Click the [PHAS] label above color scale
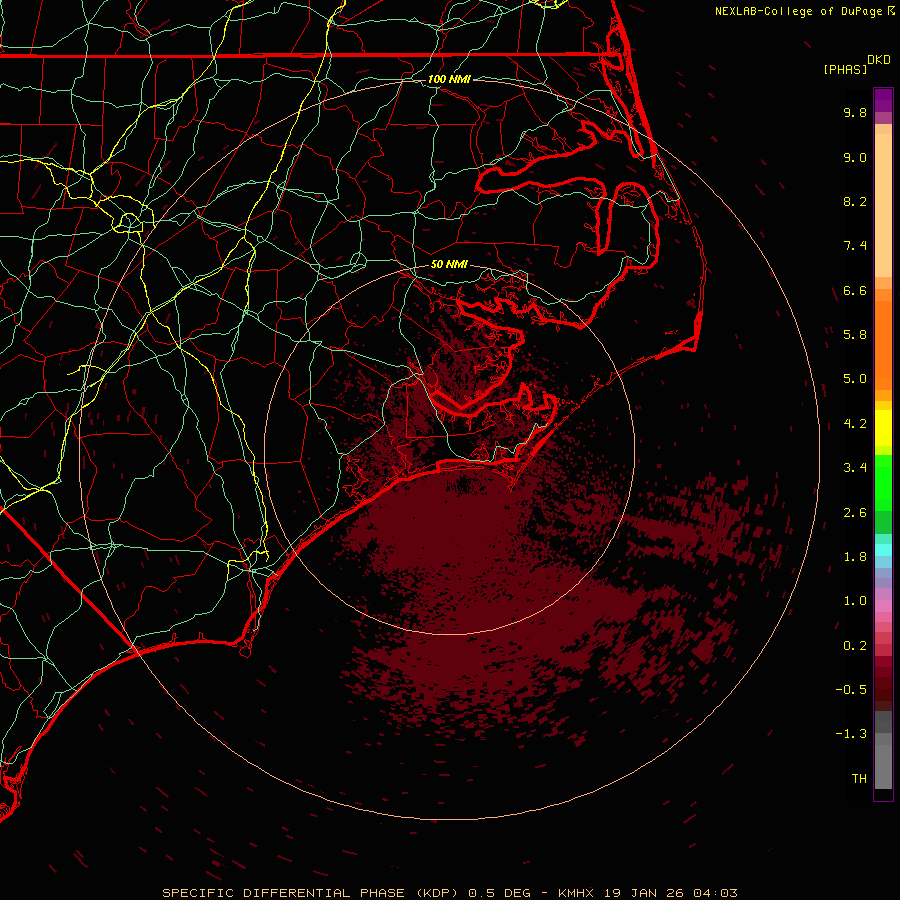Image resolution: width=900 pixels, height=900 pixels. [x=845, y=69]
